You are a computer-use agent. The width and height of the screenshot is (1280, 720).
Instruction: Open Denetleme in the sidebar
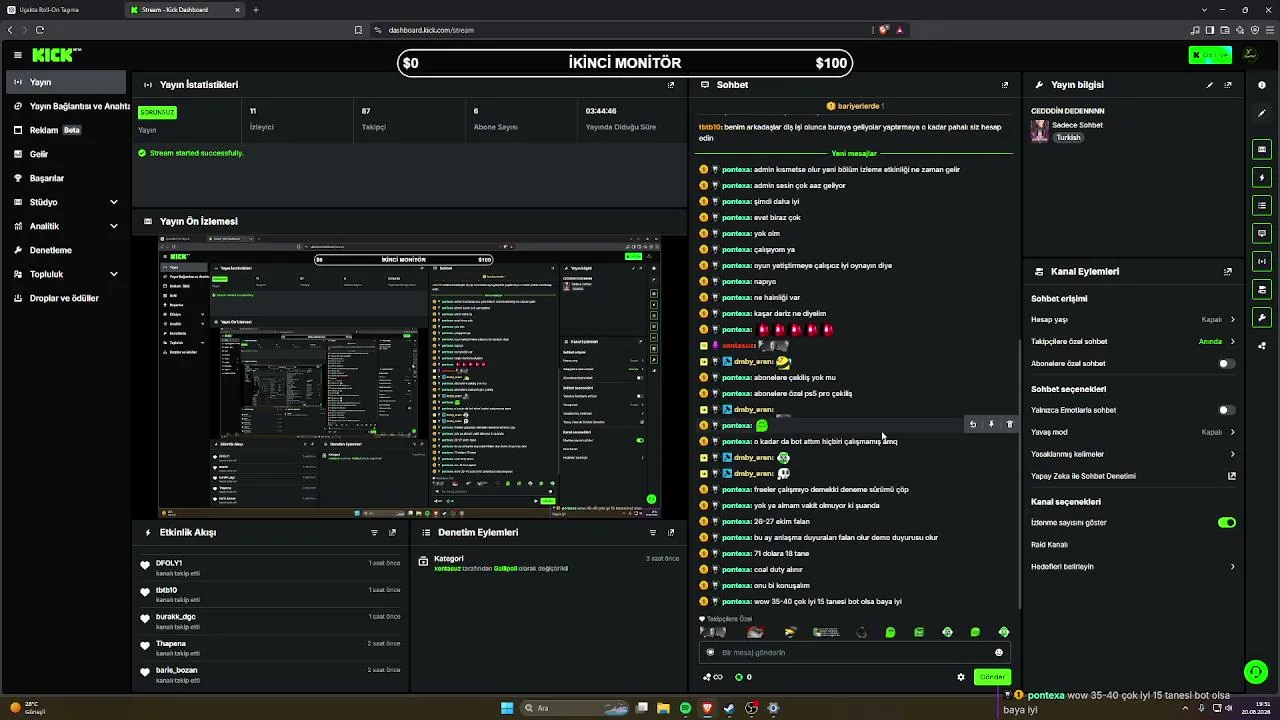pyautogui.click(x=66, y=250)
